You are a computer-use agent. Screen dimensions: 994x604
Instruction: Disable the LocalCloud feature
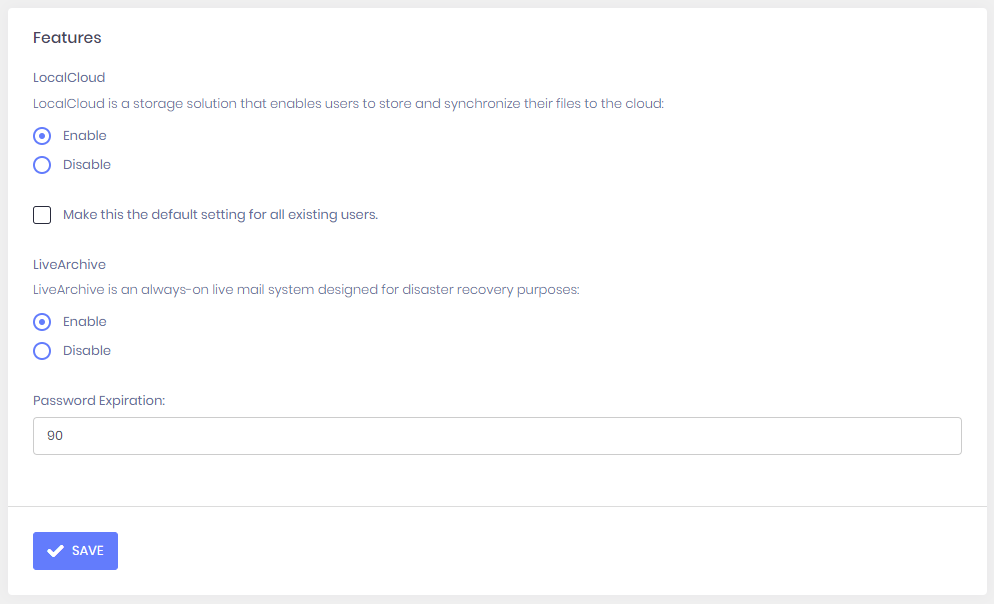click(41, 164)
